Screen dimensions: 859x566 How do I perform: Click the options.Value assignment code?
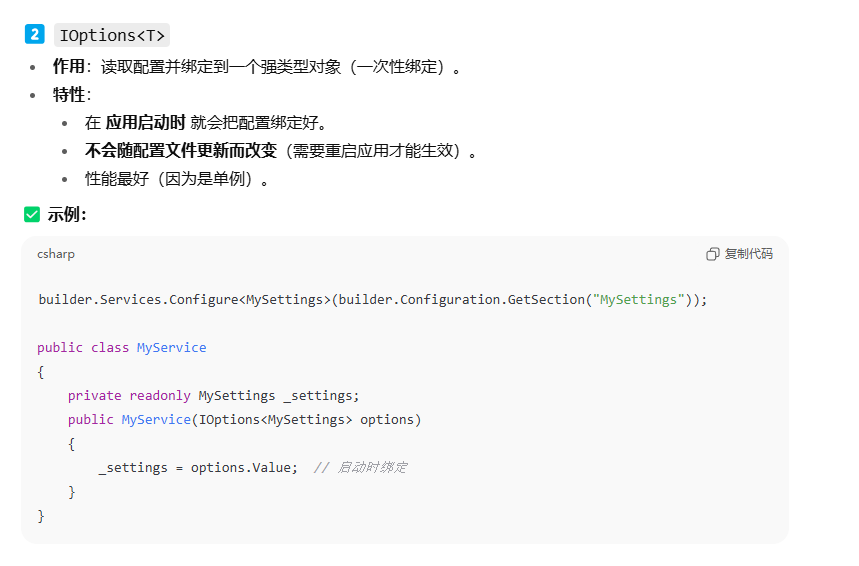tap(198, 468)
